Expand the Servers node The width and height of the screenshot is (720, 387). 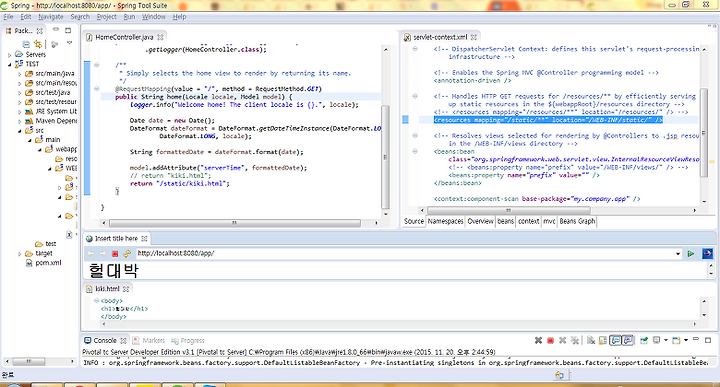(x=9, y=55)
